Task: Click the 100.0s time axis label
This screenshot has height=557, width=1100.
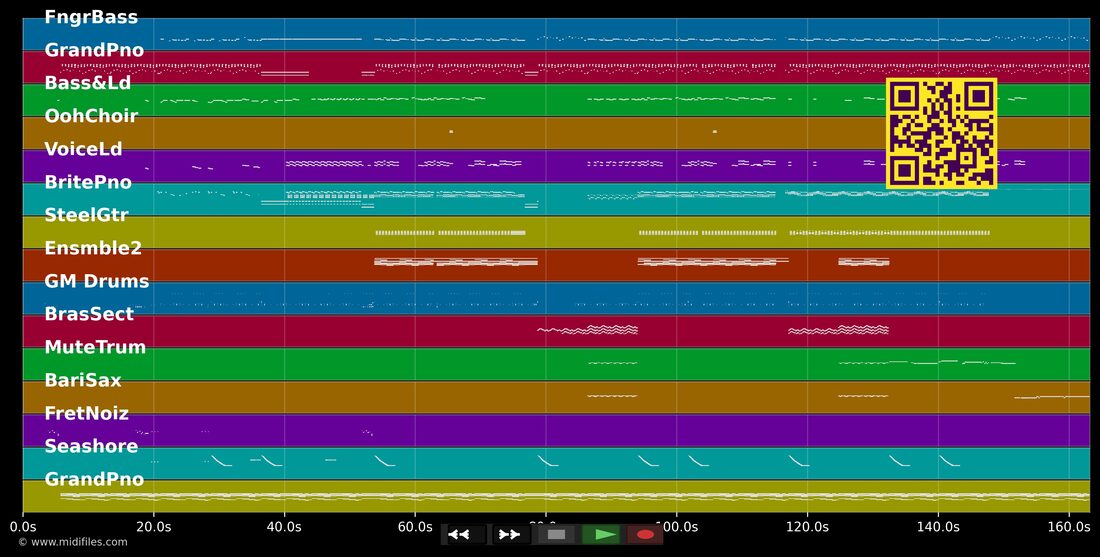Action: [x=676, y=525]
